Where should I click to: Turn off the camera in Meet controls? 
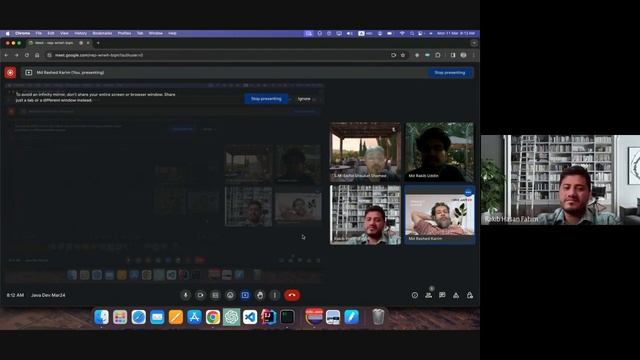200,295
